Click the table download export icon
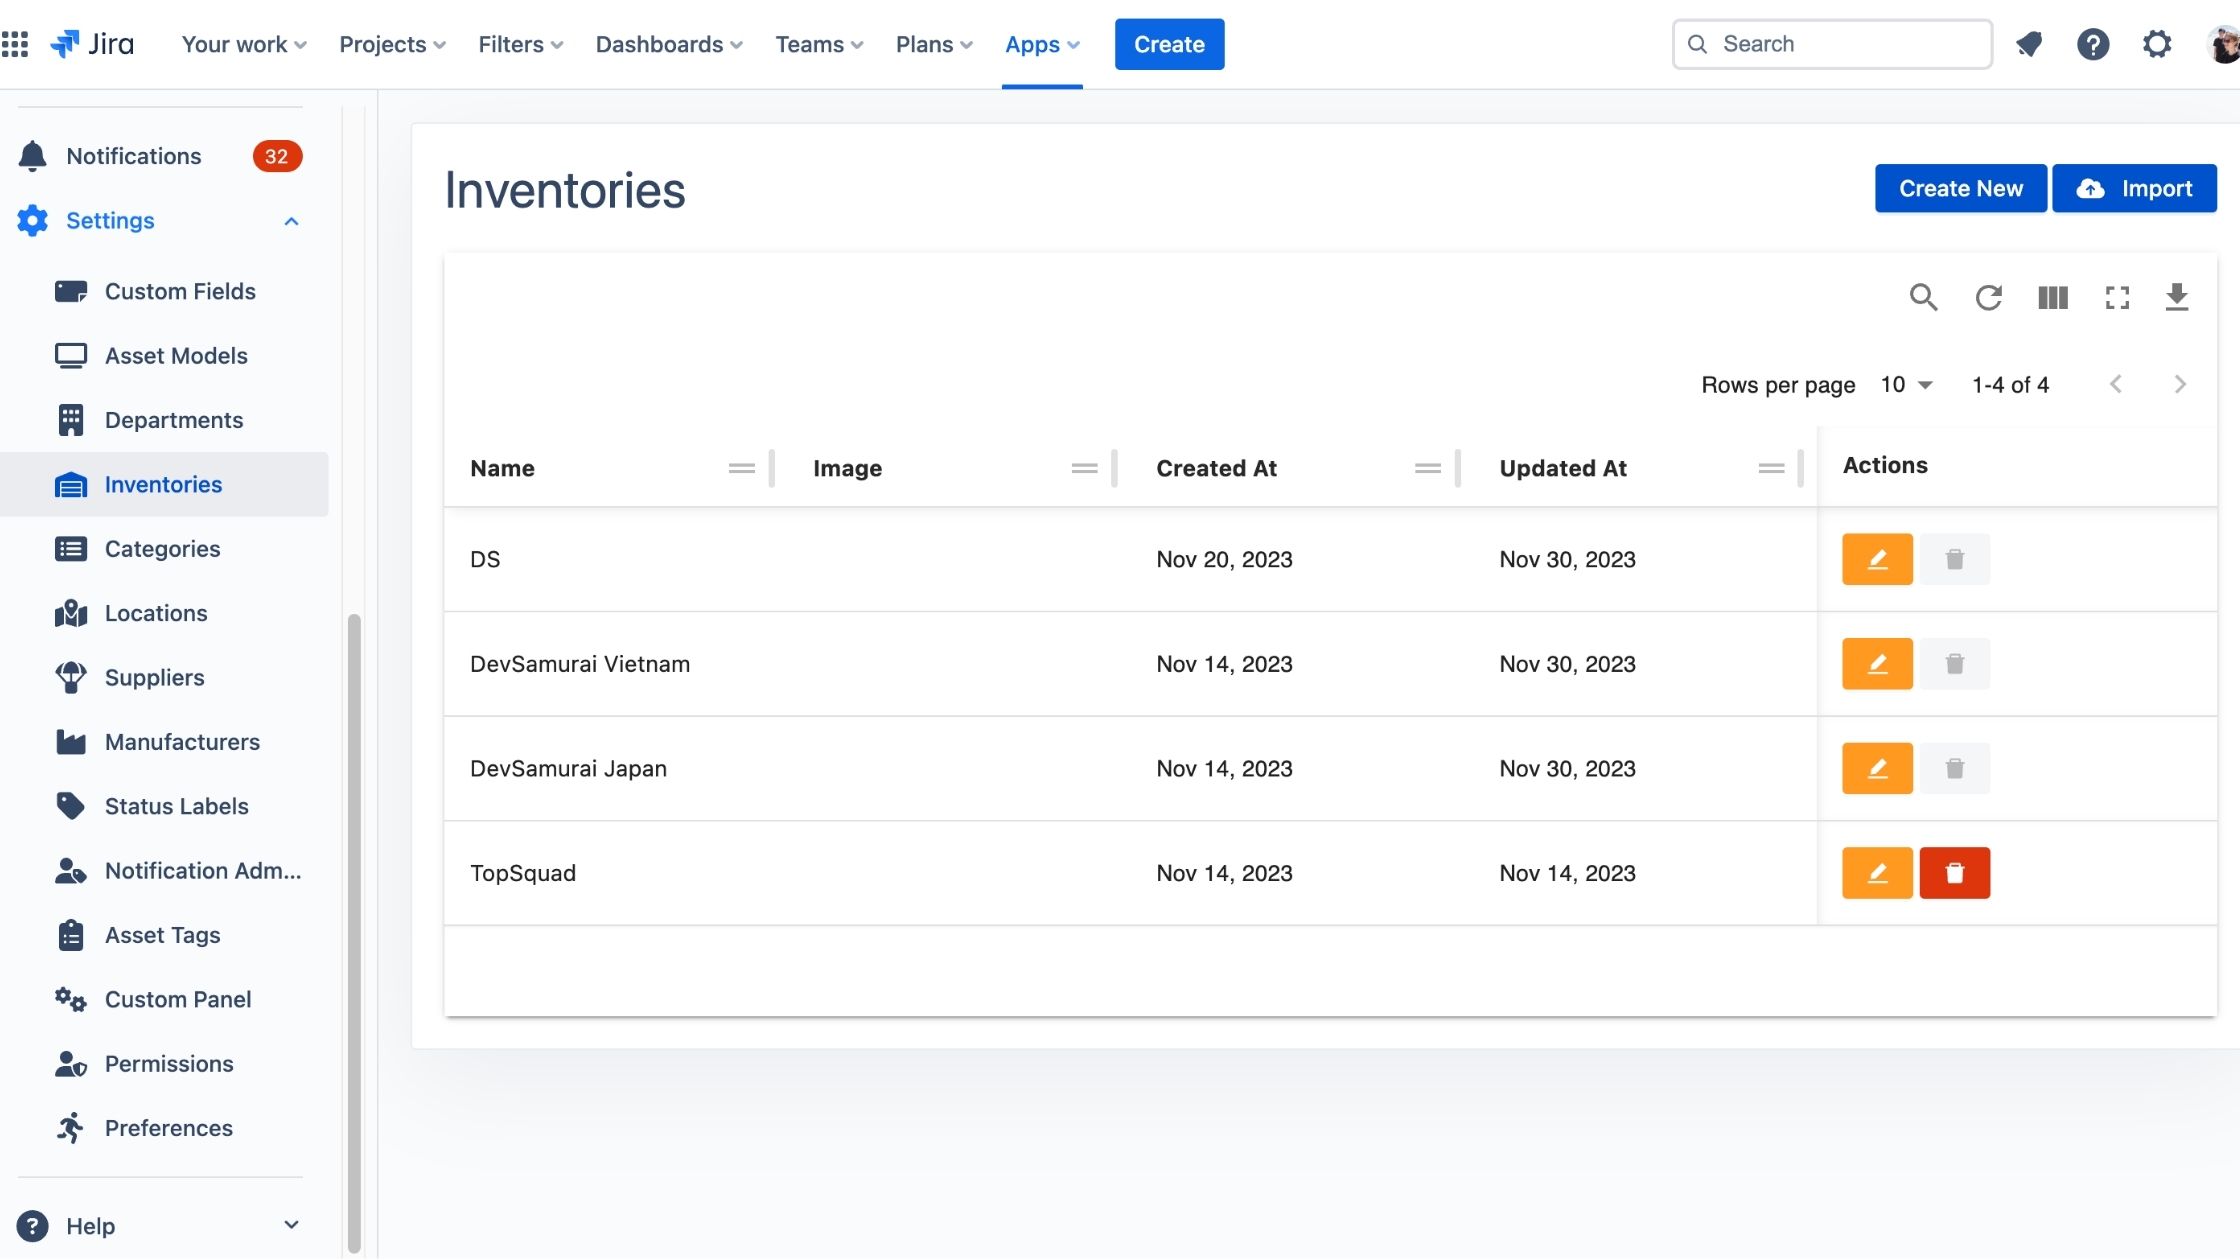Image resolution: width=2240 pixels, height=1260 pixels. tap(2176, 297)
